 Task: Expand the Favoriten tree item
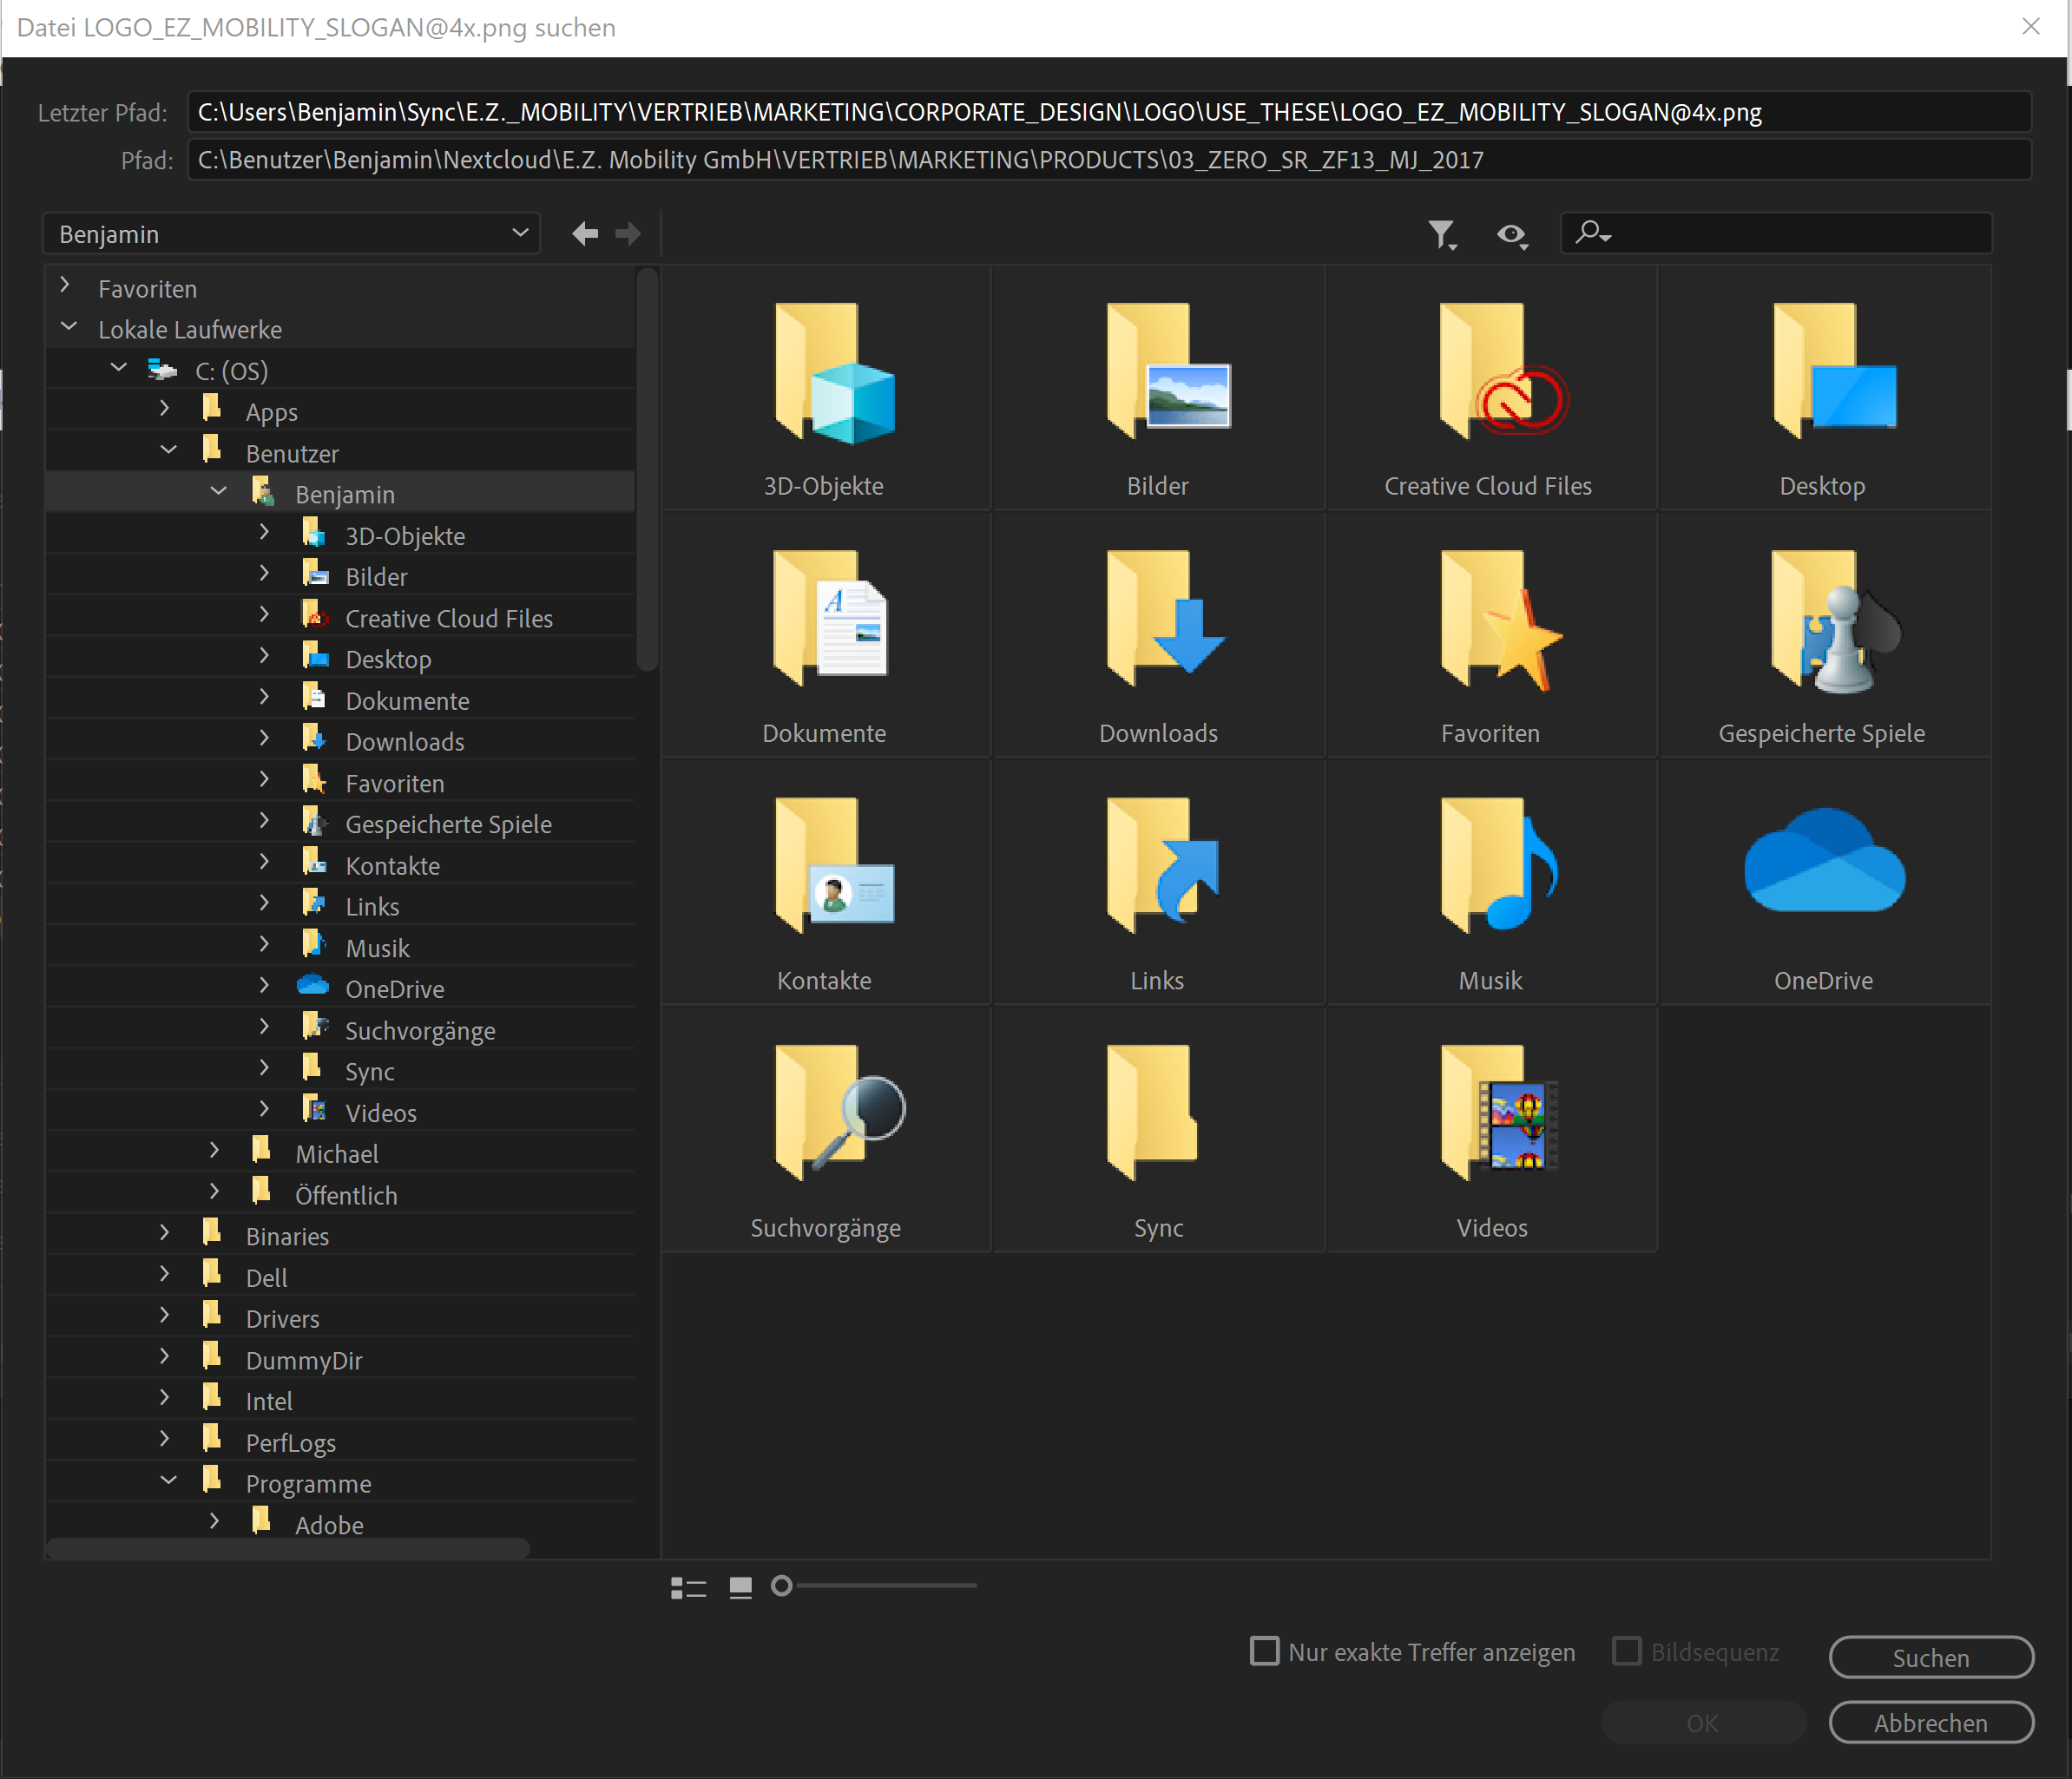point(65,287)
